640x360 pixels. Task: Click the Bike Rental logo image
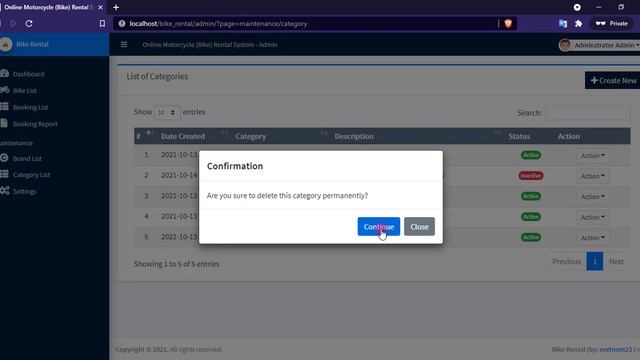[6, 44]
